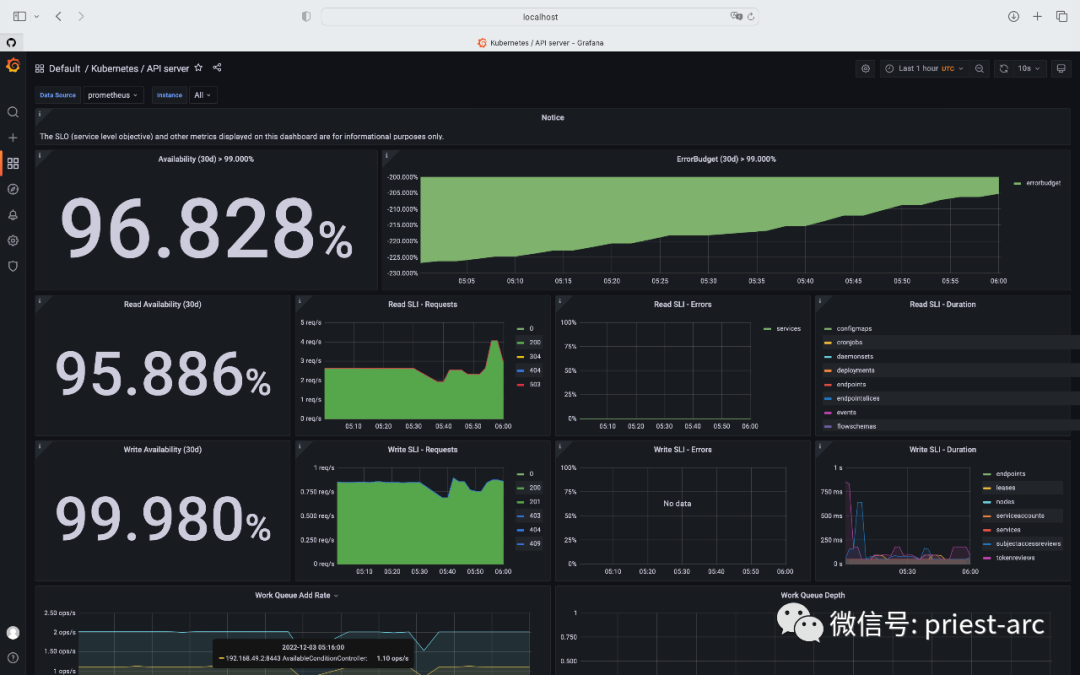Open the Help question mark icon
The height and width of the screenshot is (675, 1080).
(12, 657)
